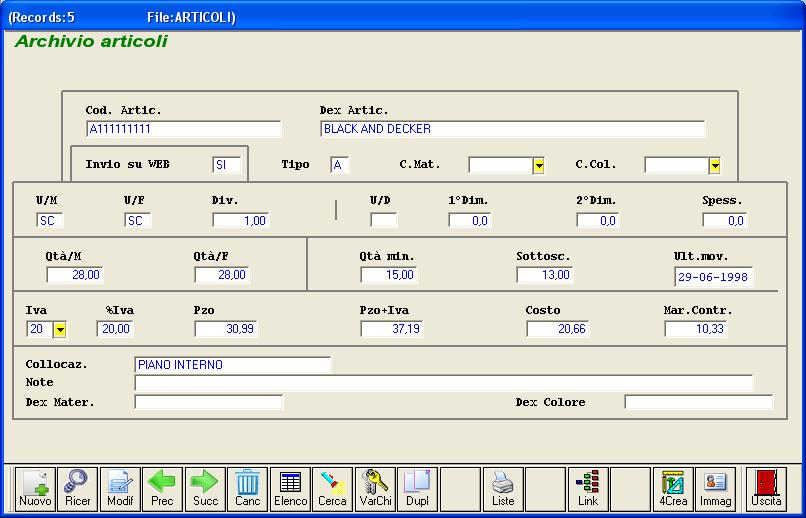
Task: Click the %Iva field 20,00
Action: pos(115,329)
